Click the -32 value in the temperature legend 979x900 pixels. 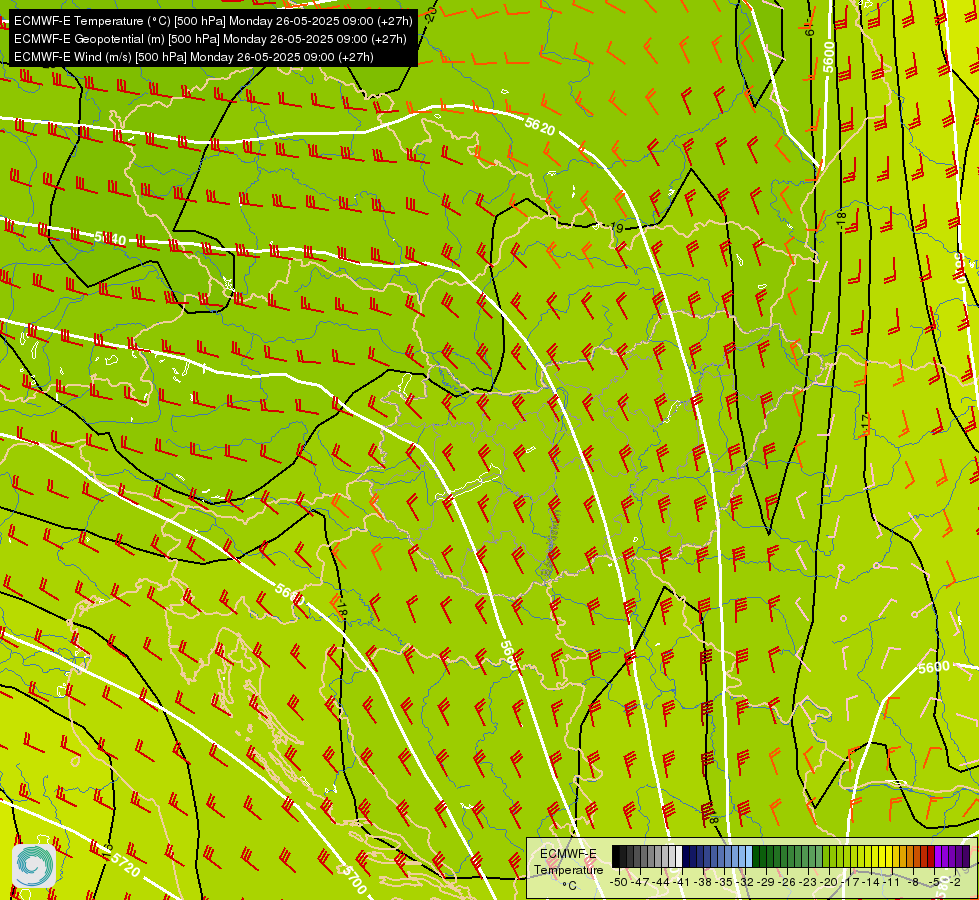[x=745, y=882]
